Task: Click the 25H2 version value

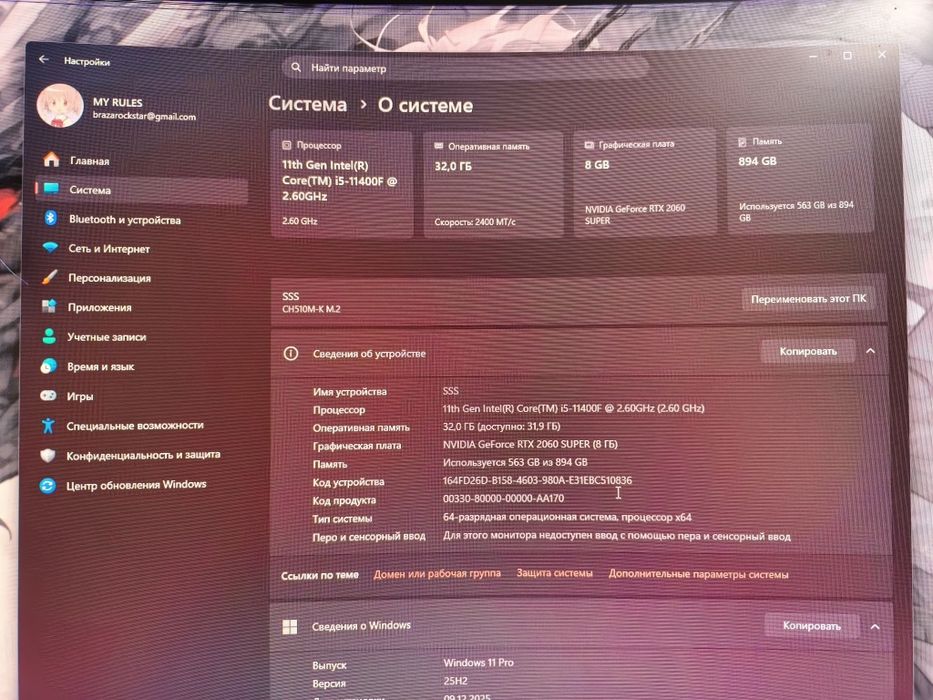Action: [455, 680]
